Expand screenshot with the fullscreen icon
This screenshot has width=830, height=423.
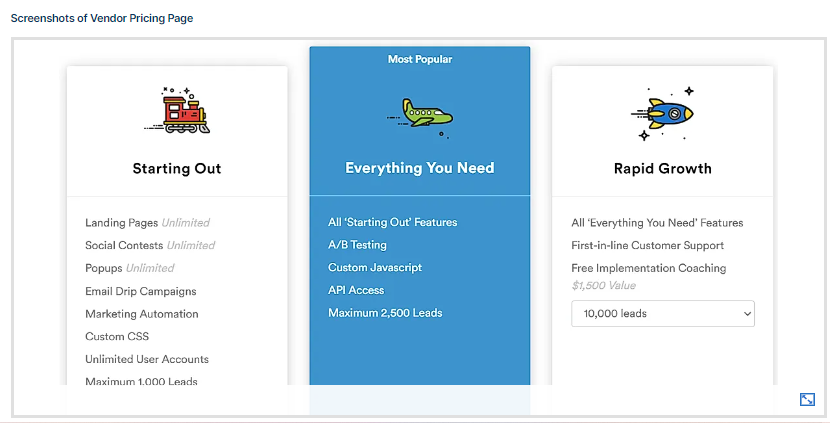pos(807,399)
